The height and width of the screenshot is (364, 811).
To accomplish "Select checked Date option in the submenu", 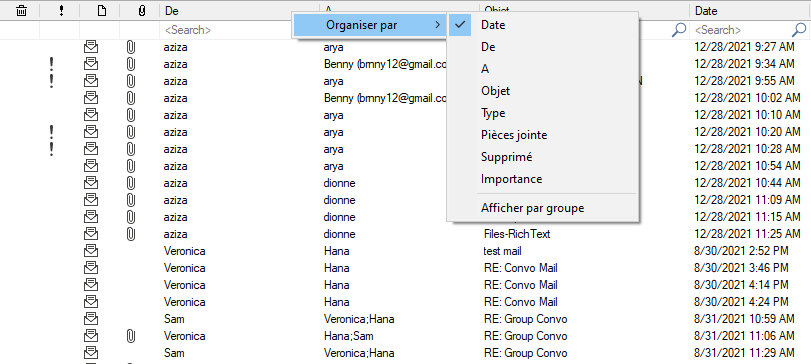I will point(543,25).
